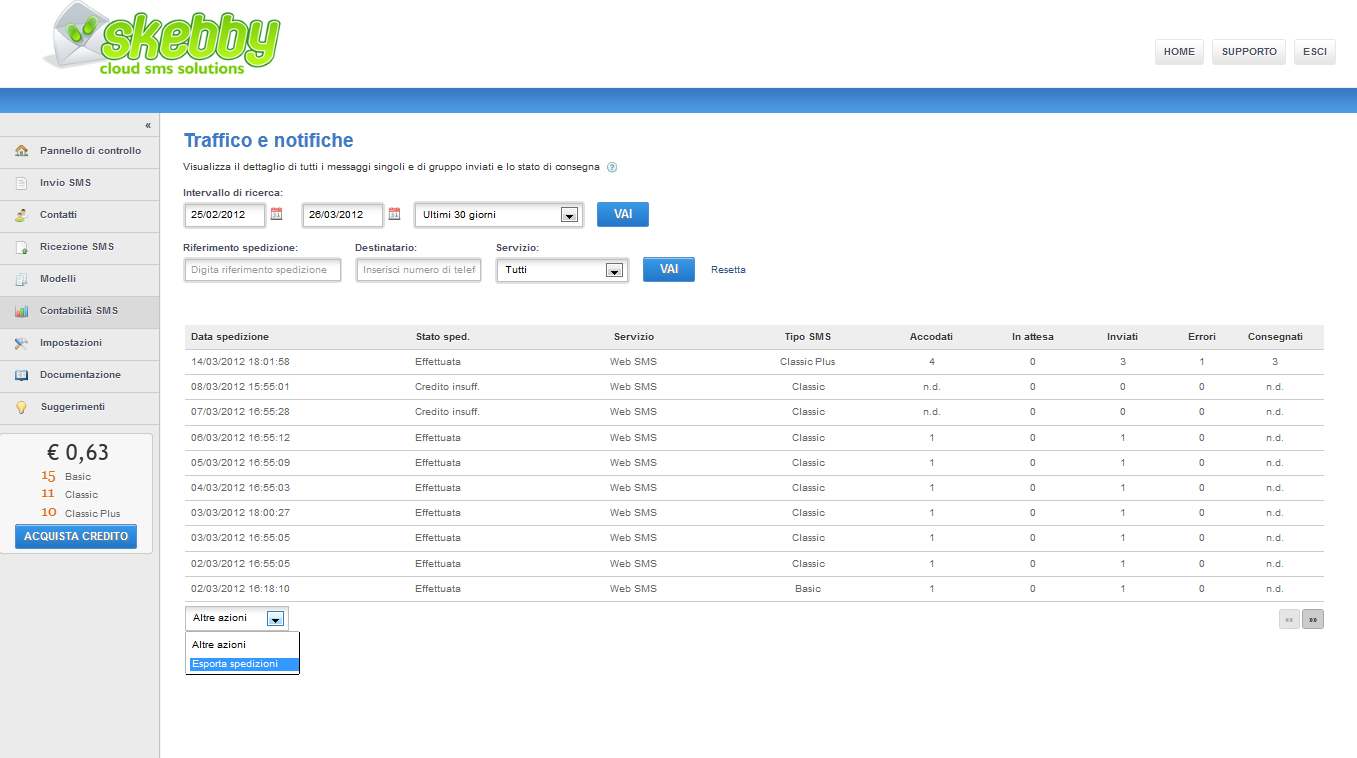Open Contabilità SMS menu item
The height and width of the screenshot is (758, 1357).
80,311
